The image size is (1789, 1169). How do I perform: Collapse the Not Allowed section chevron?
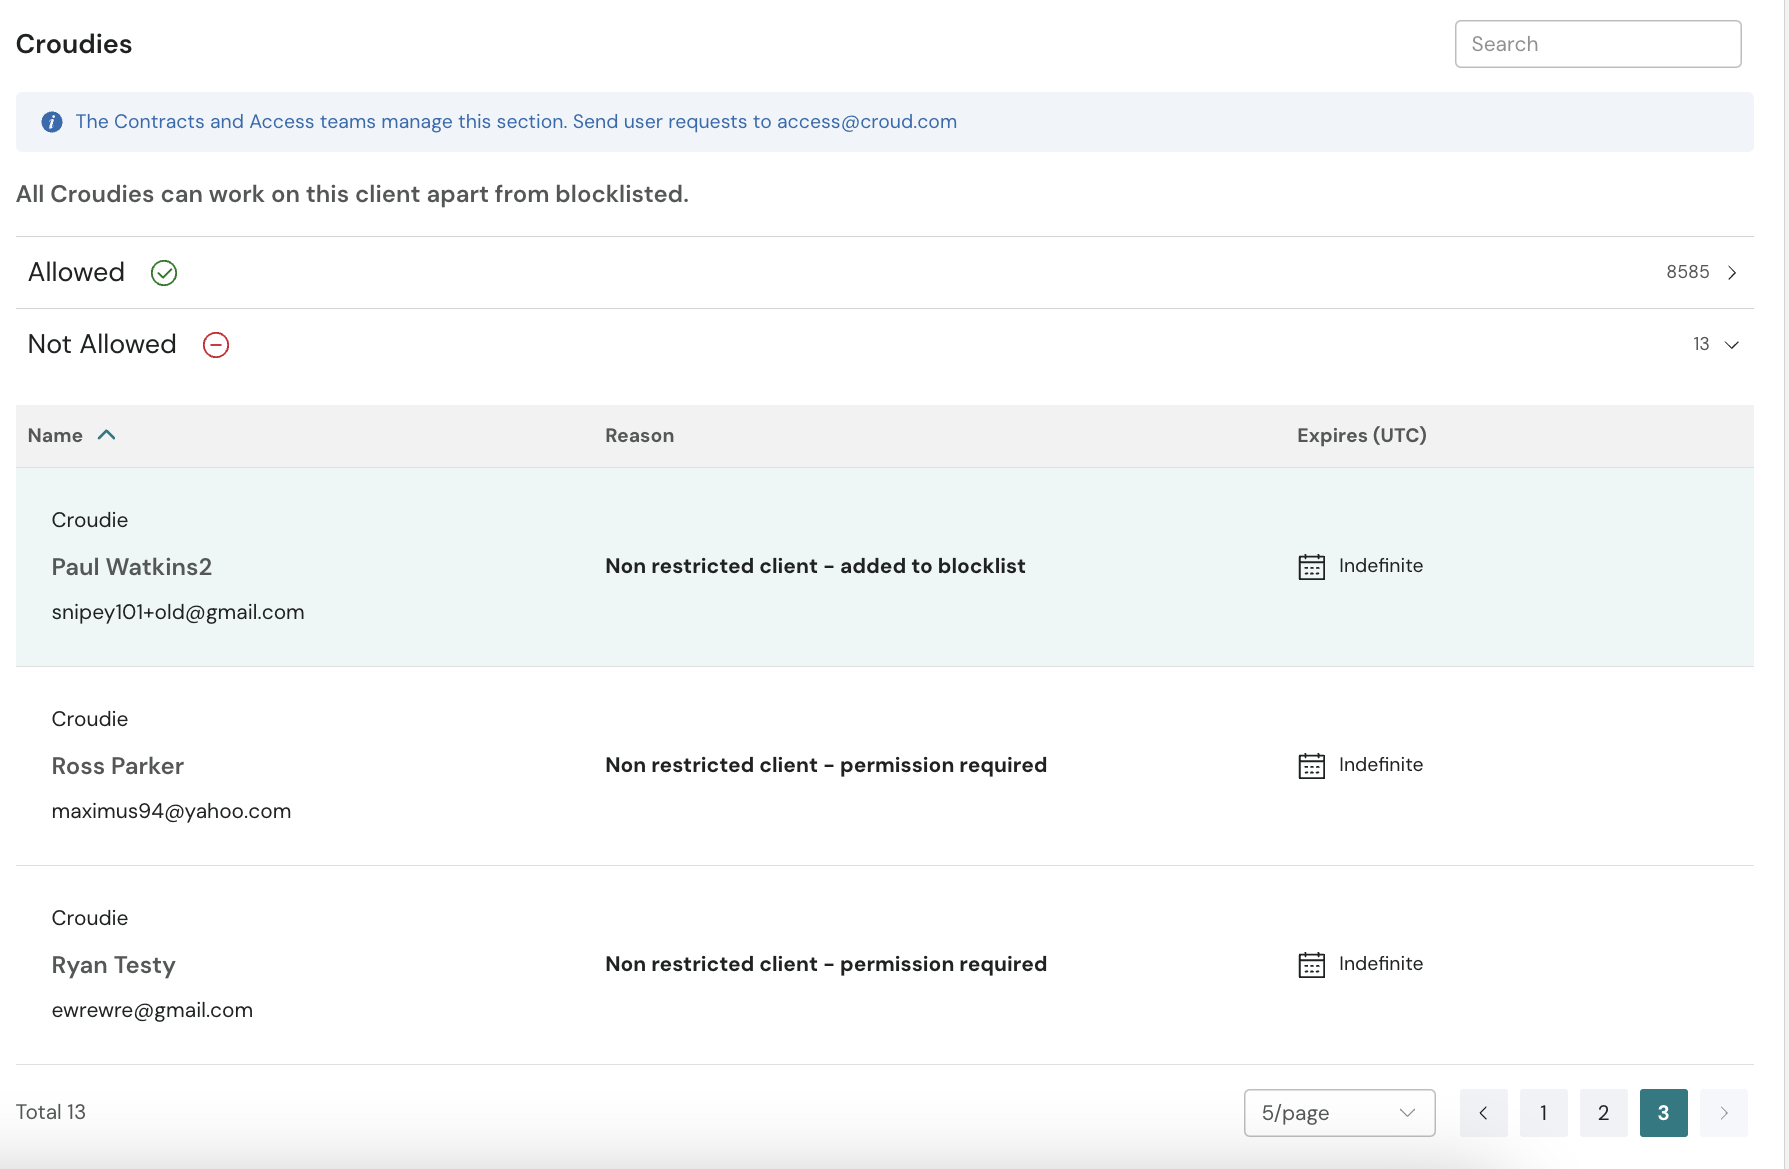point(1732,345)
